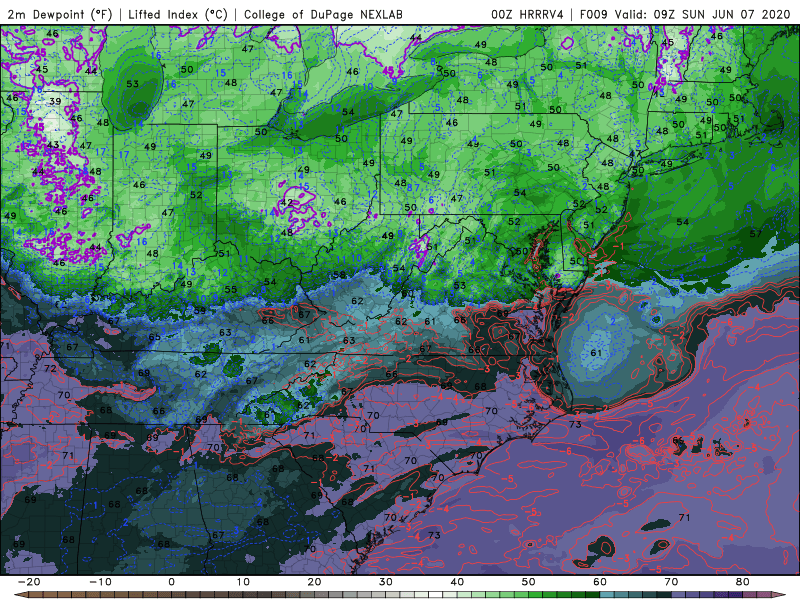Click the "Lifted Index (°C)" title text

(178, 14)
